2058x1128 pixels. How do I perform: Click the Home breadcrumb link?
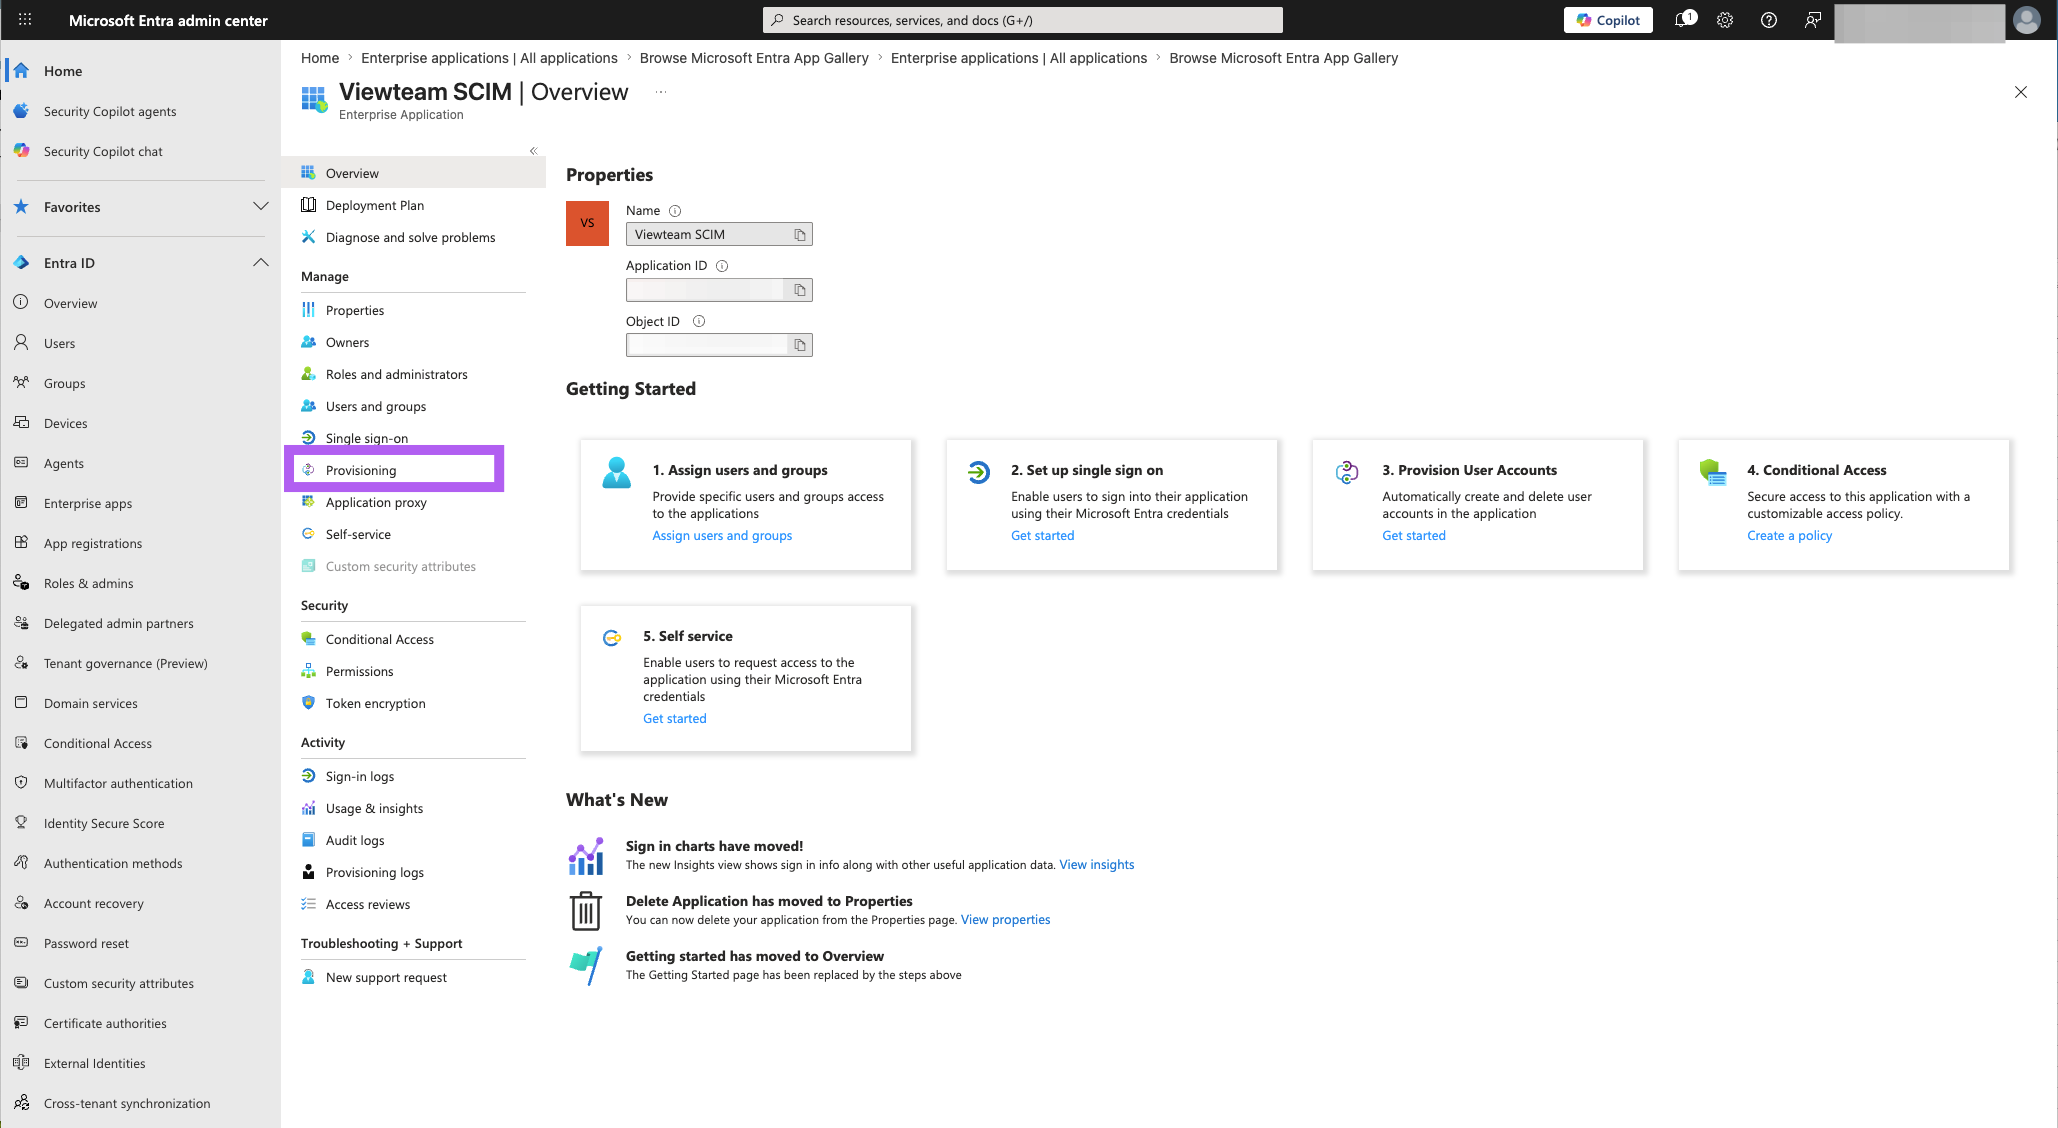(x=320, y=58)
